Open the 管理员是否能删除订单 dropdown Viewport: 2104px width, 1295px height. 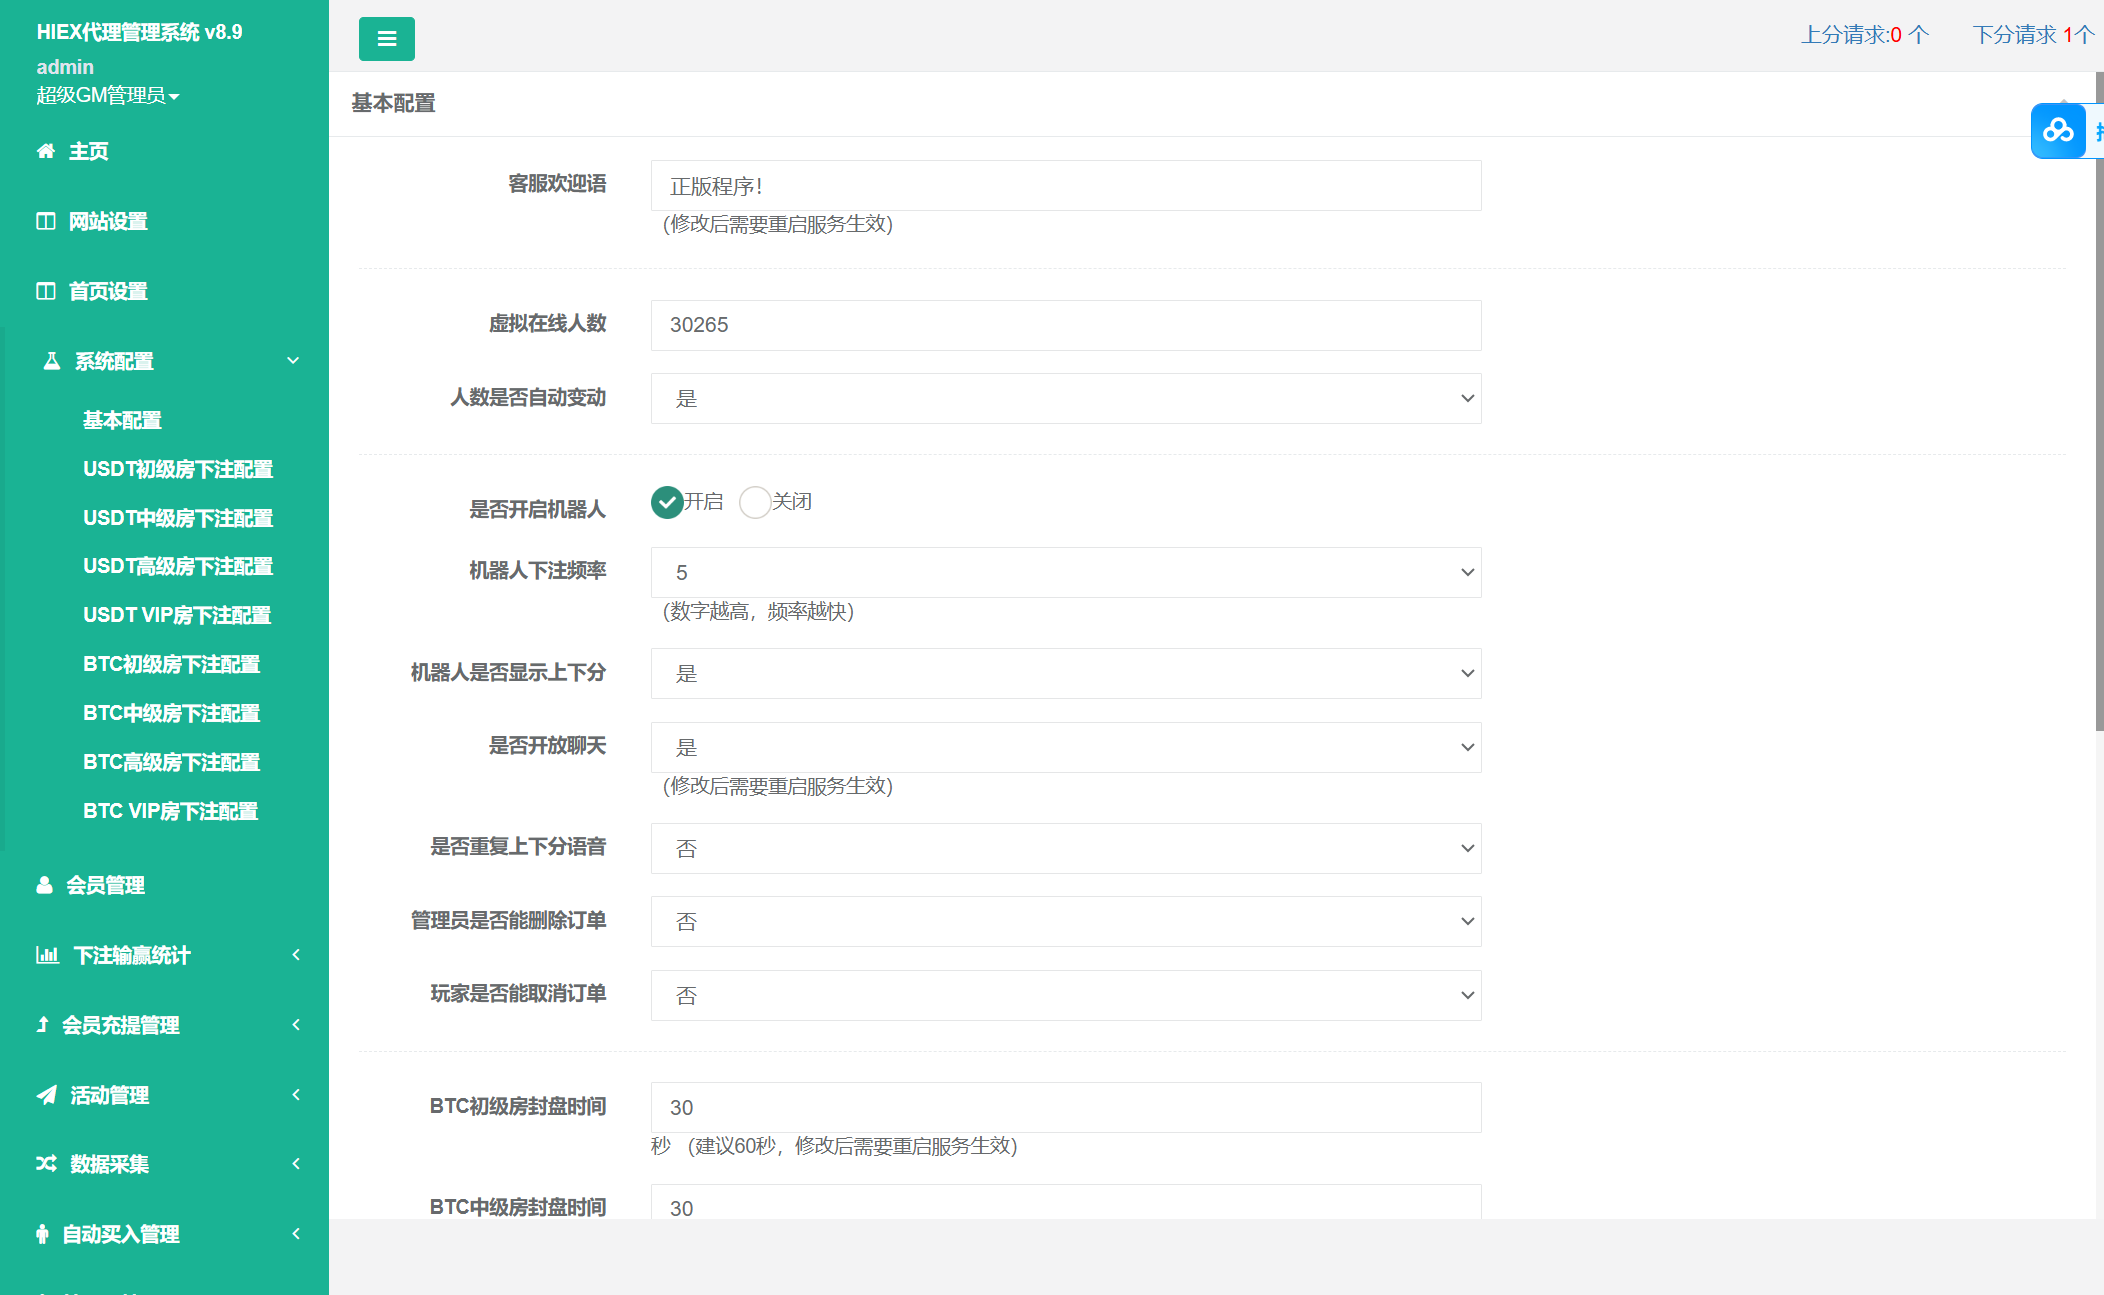pyautogui.click(x=1065, y=921)
